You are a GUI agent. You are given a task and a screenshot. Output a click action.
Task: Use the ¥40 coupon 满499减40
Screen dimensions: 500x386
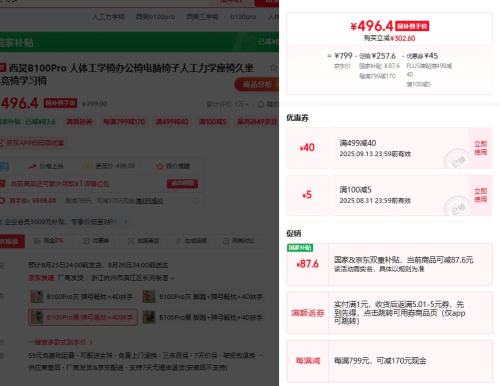click(x=480, y=148)
